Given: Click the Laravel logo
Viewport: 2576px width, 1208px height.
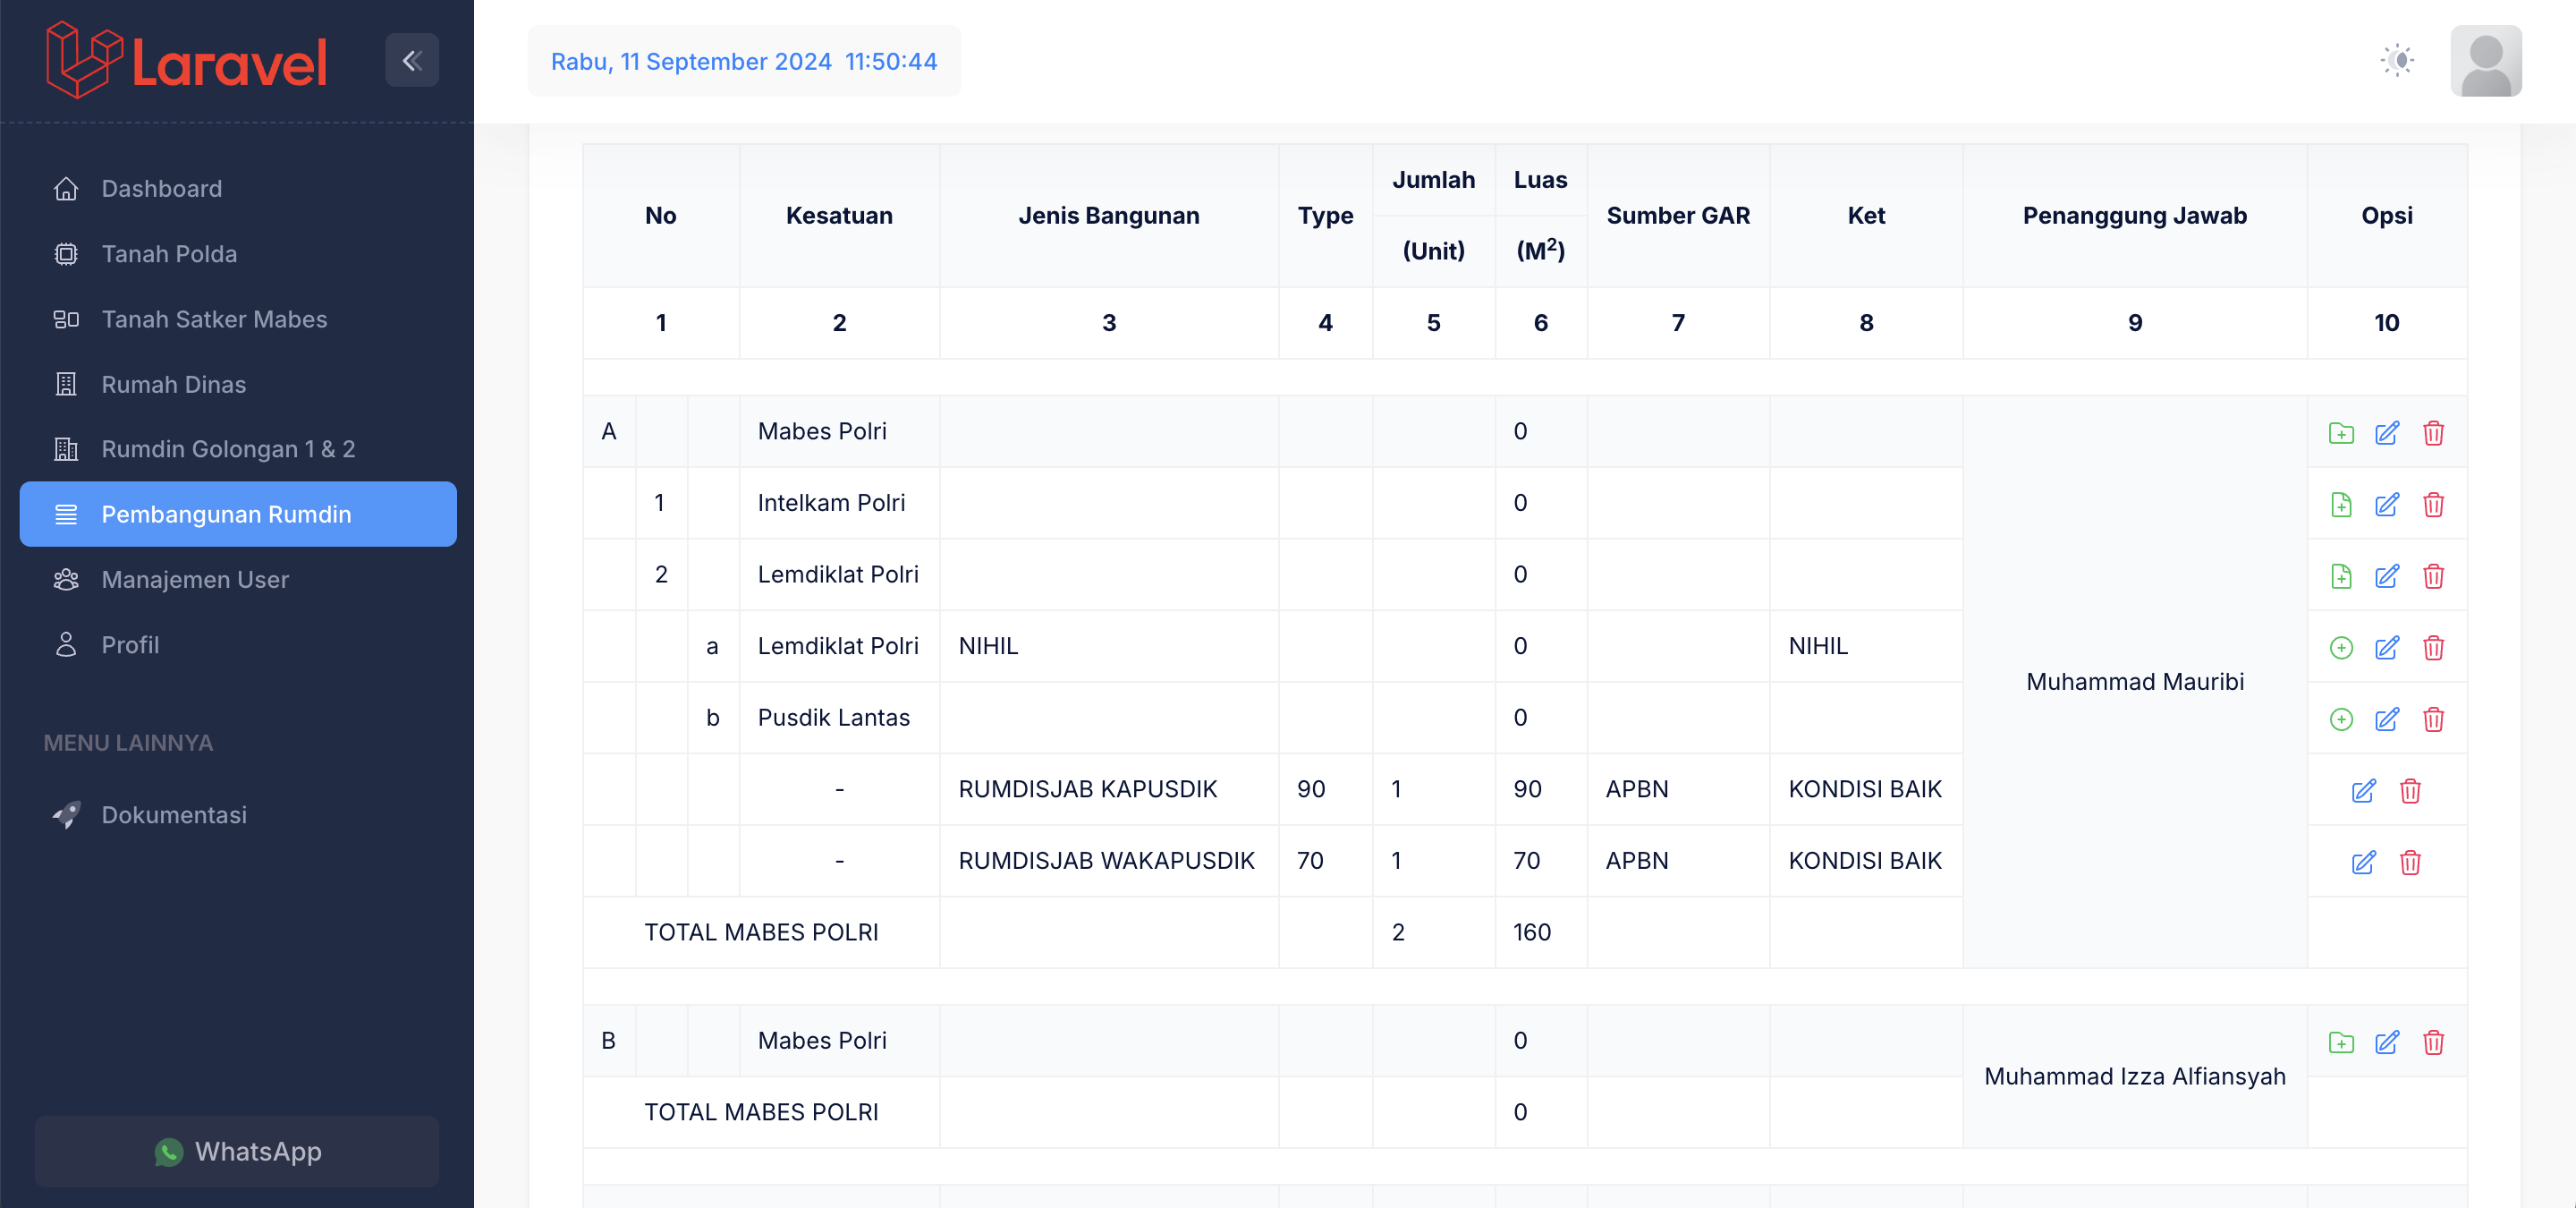Looking at the screenshot, I should [186, 61].
